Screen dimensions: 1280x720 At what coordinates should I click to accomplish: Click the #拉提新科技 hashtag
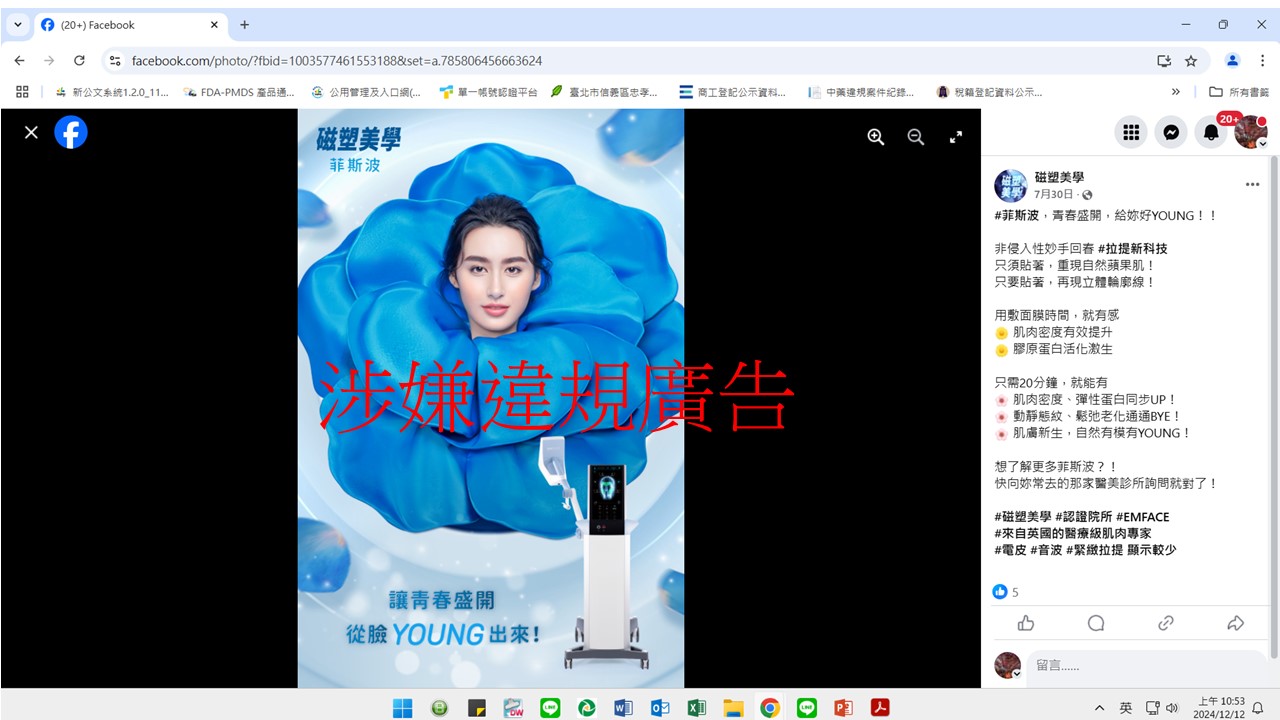(1132, 248)
